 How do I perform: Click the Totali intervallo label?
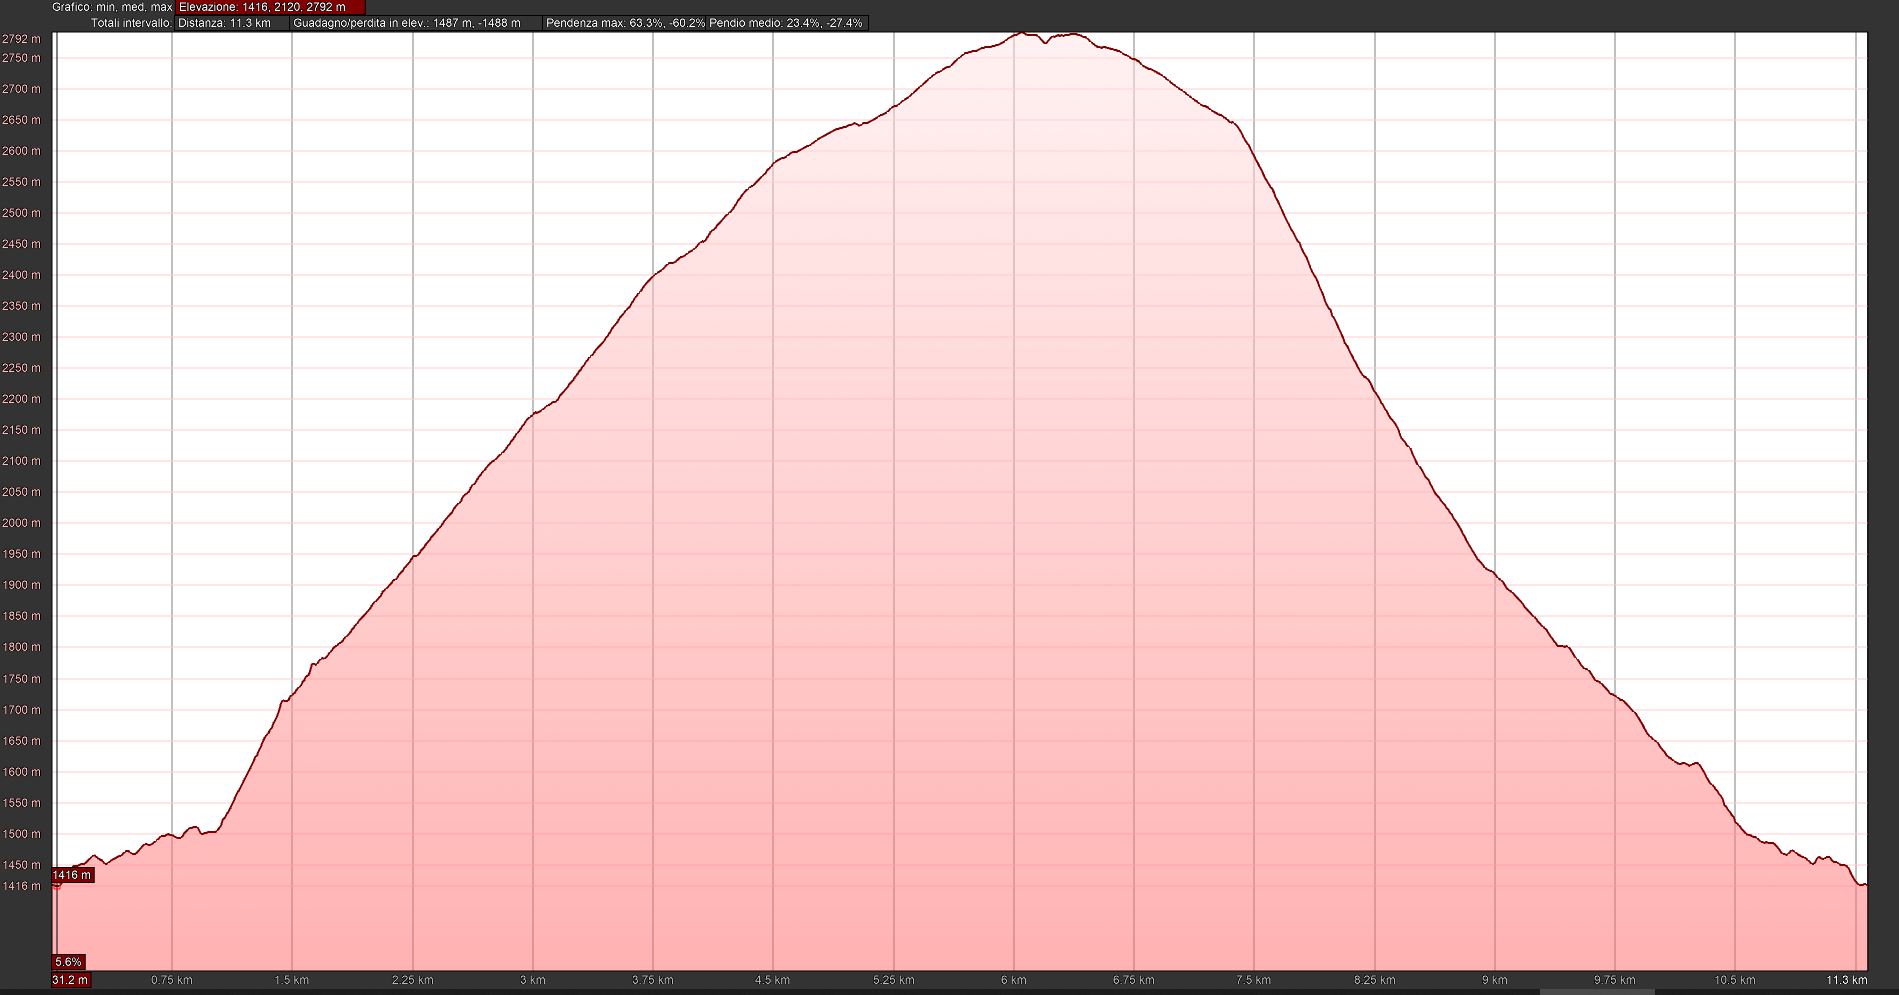(x=131, y=23)
